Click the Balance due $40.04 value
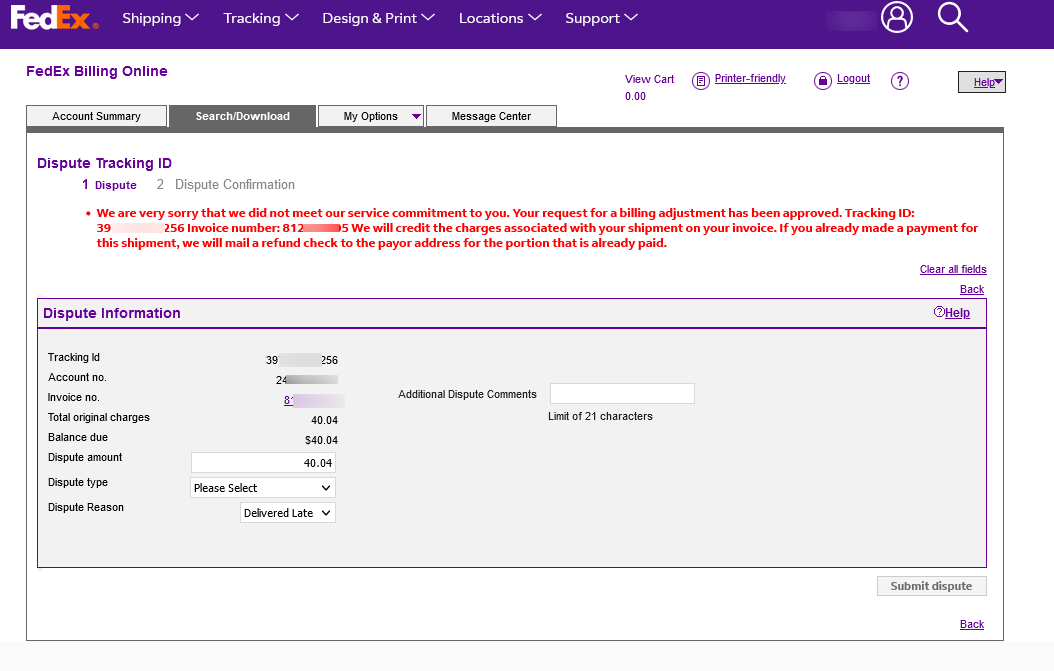 click(321, 440)
